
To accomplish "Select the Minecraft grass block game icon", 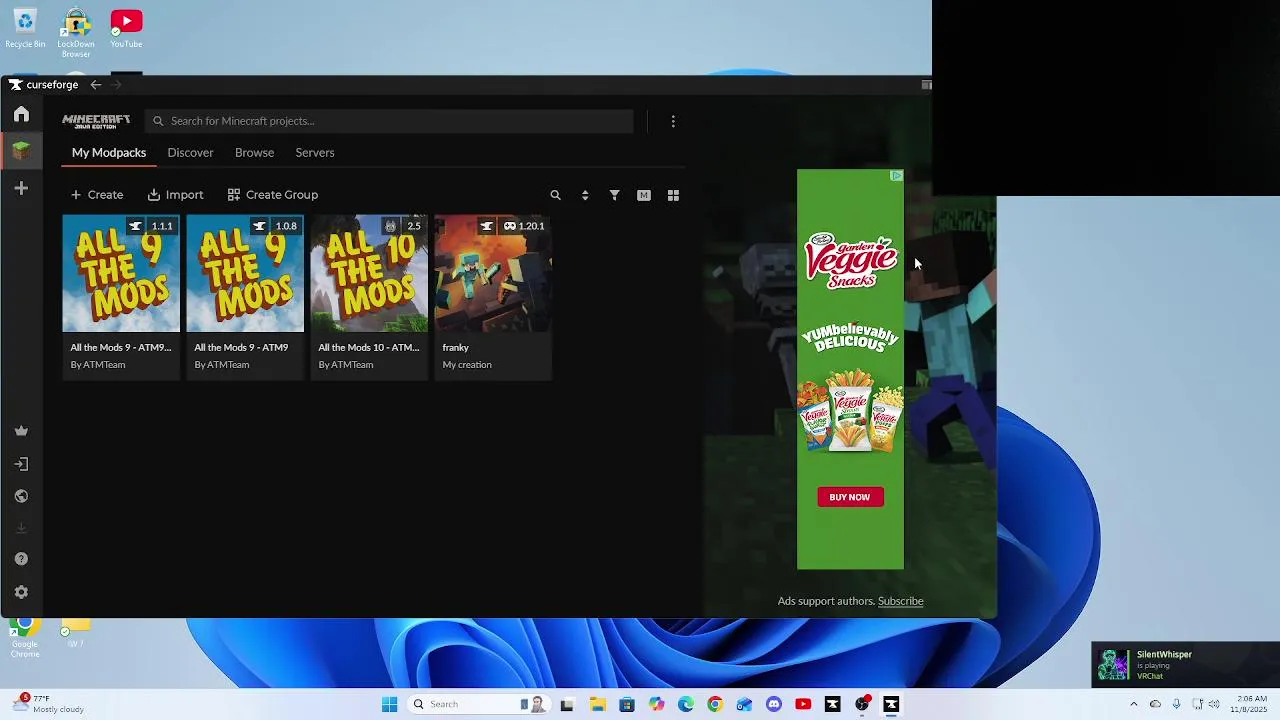I will [21, 151].
